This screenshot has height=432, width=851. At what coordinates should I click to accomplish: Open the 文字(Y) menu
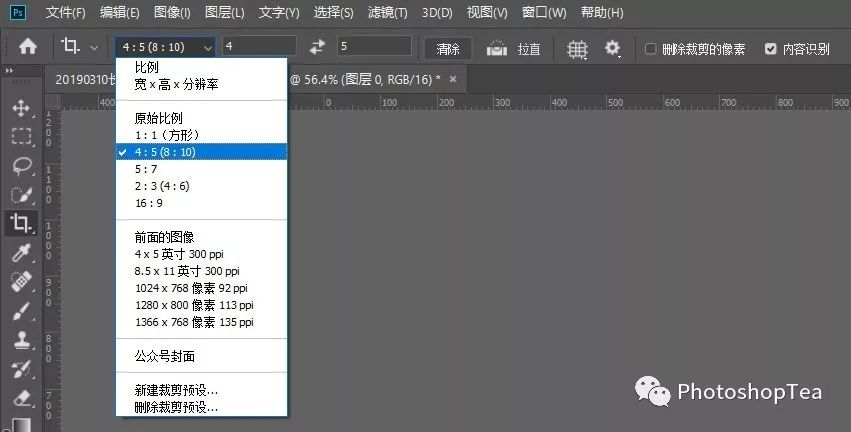pos(278,12)
